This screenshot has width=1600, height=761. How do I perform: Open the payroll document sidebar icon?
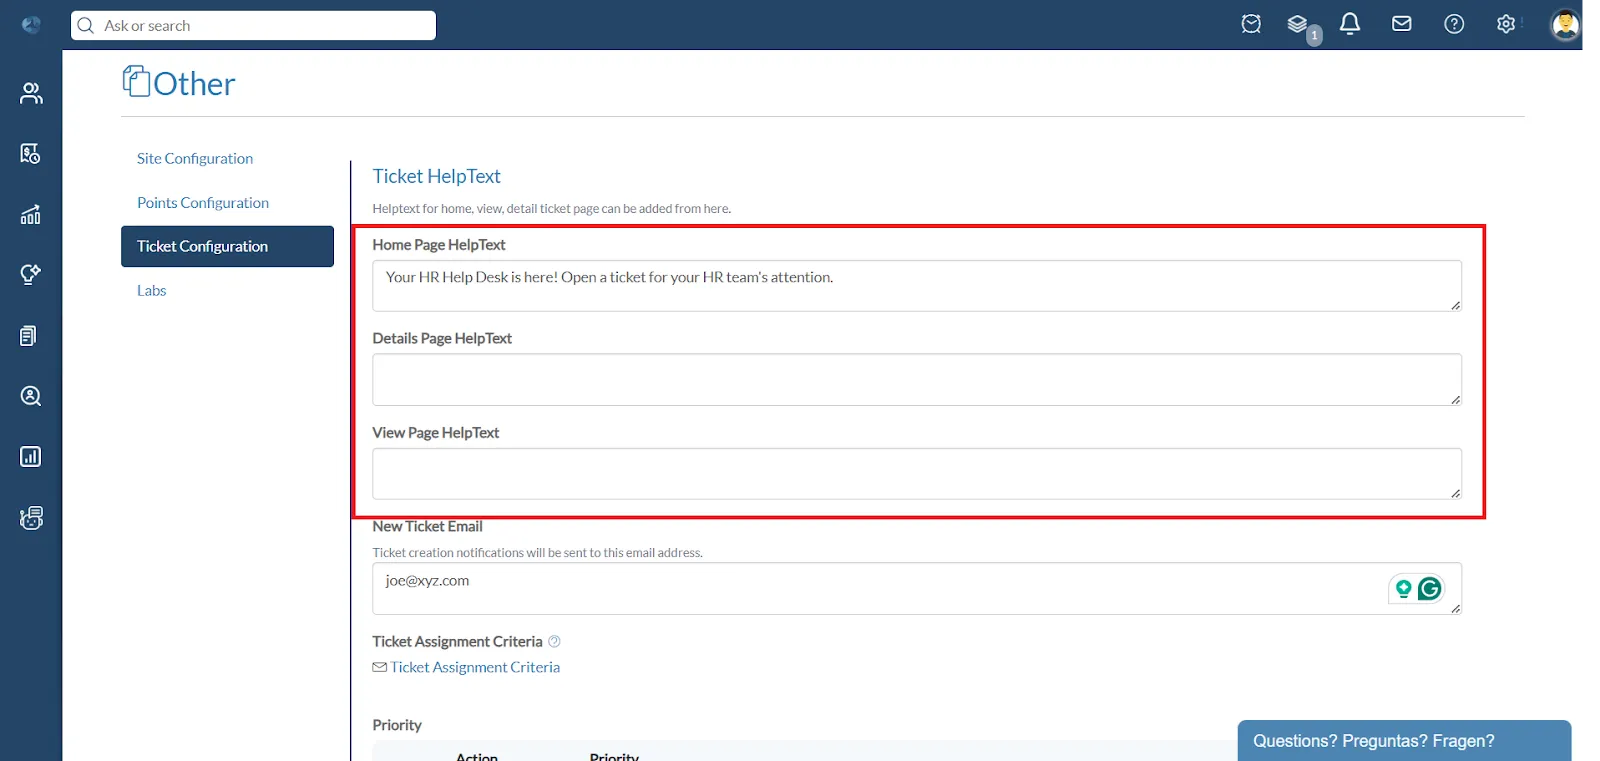click(x=31, y=154)
